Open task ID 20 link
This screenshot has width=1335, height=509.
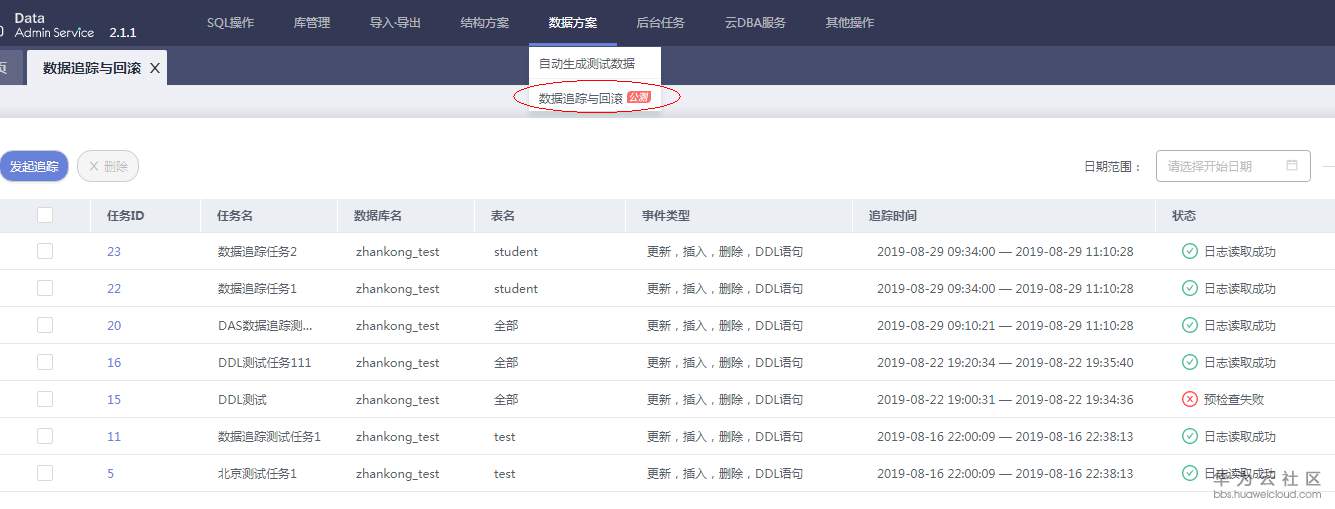click(x=114, y=326)
